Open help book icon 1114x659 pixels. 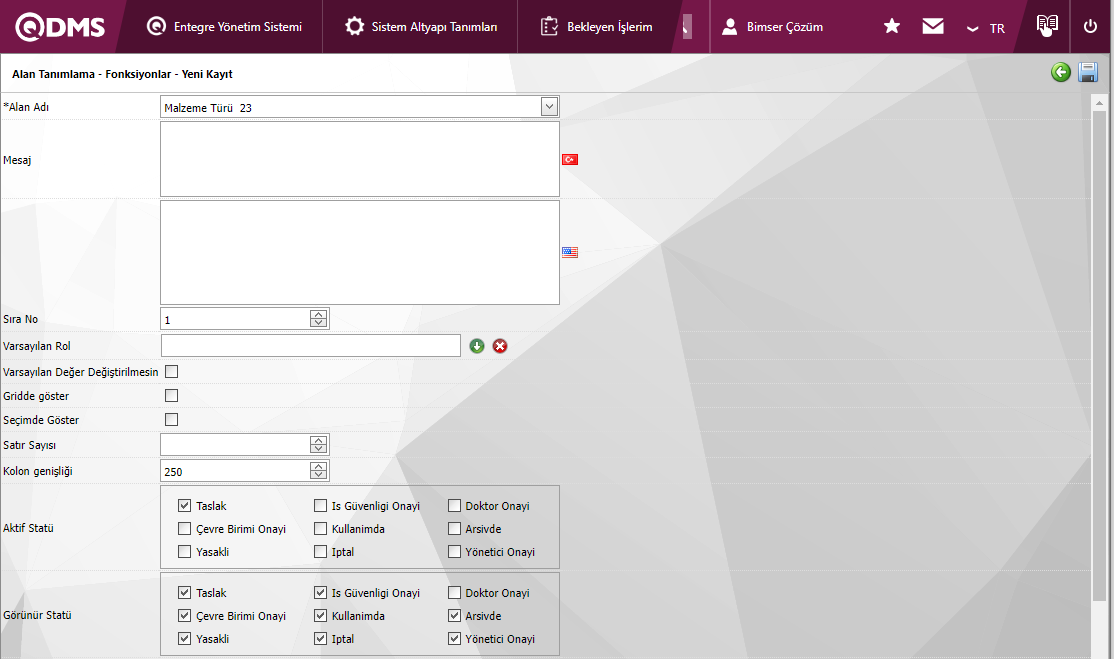[x=1047, y=25]
